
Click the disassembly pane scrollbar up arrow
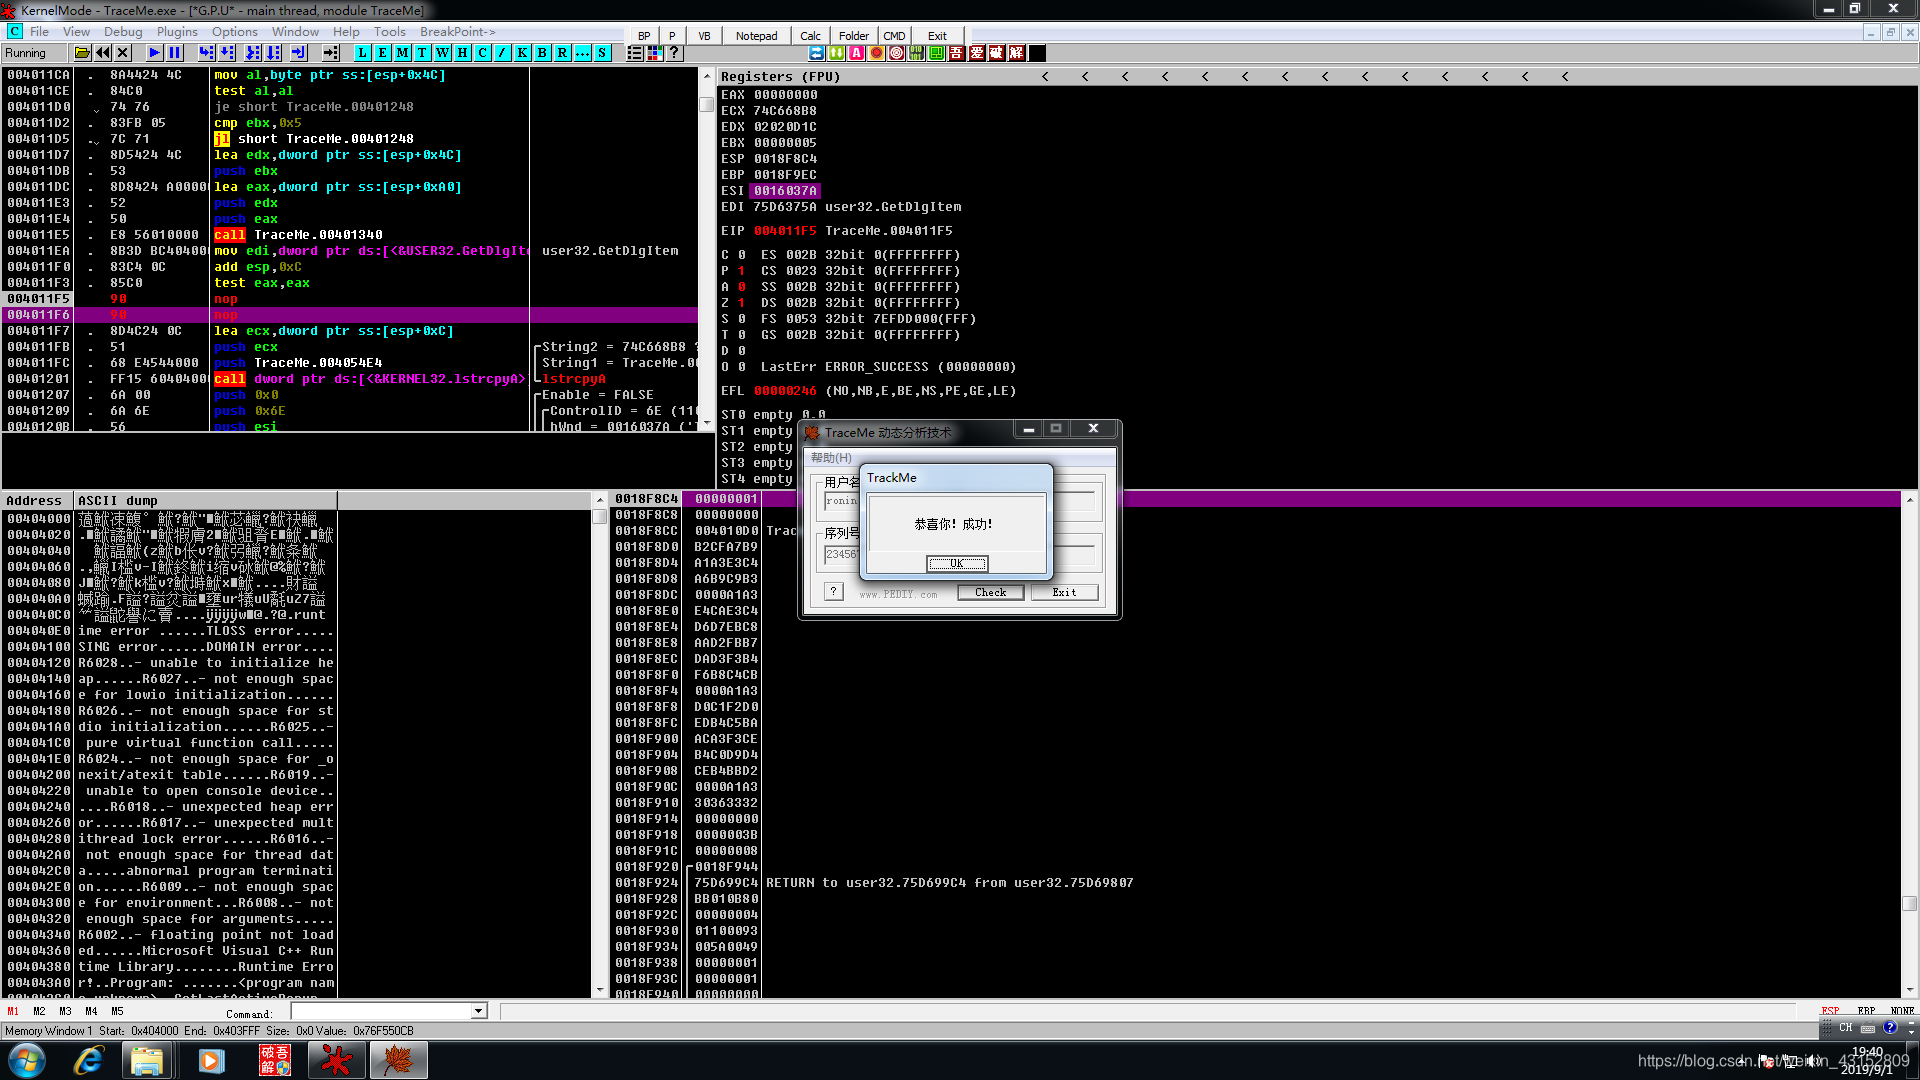(x=706, y=76)
